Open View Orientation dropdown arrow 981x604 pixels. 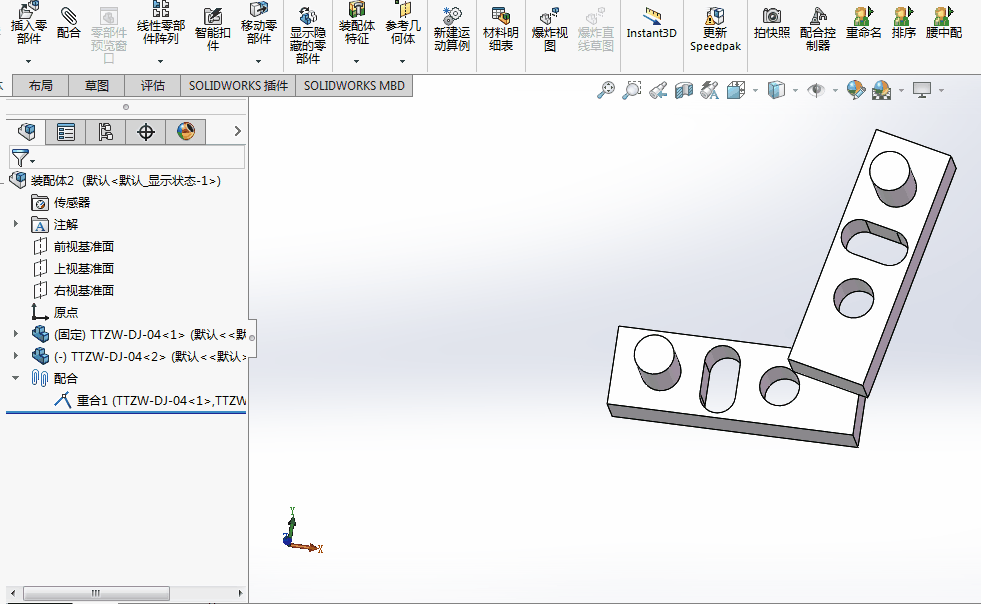[x=756, y=91]
